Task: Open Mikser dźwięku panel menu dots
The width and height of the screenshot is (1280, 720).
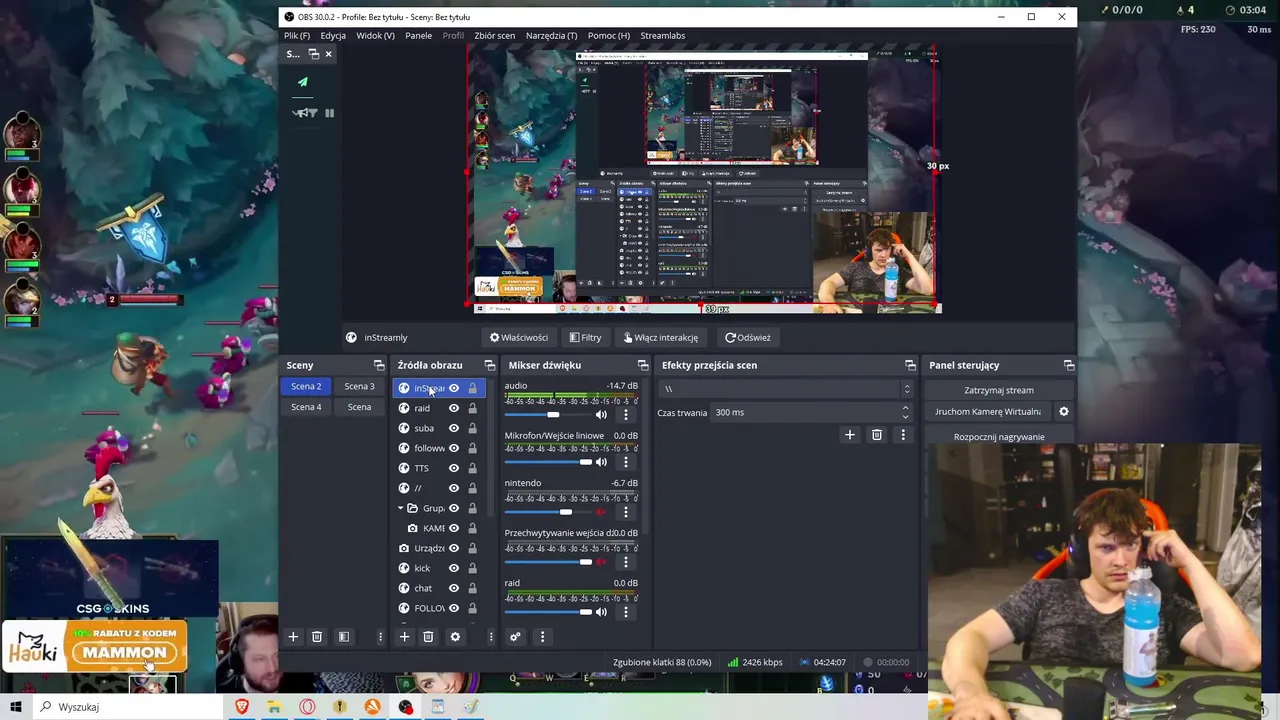Action: point(542,637)
